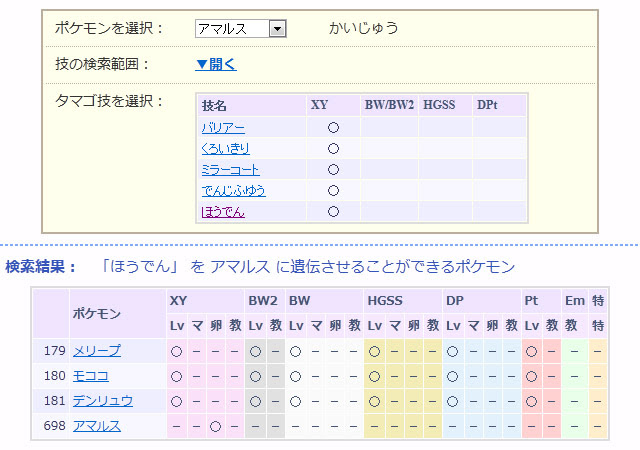The width and height of the screenshot is (640, 450).
Task: Open the ほうでん egg move link
Action: pyautogui.click(x=223, y=212)
